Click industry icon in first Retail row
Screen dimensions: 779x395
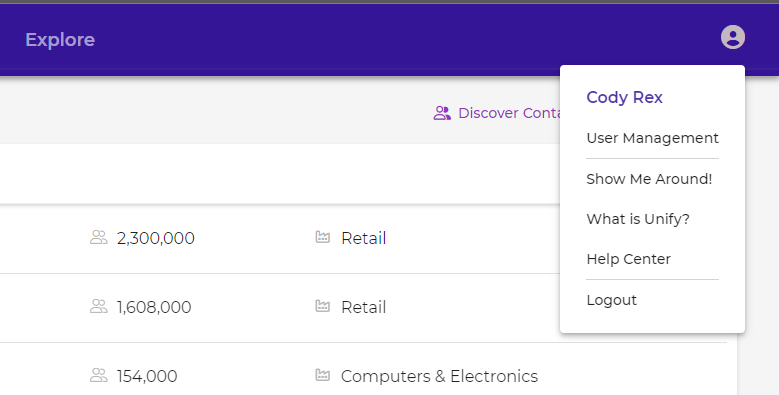coord(322,237)
